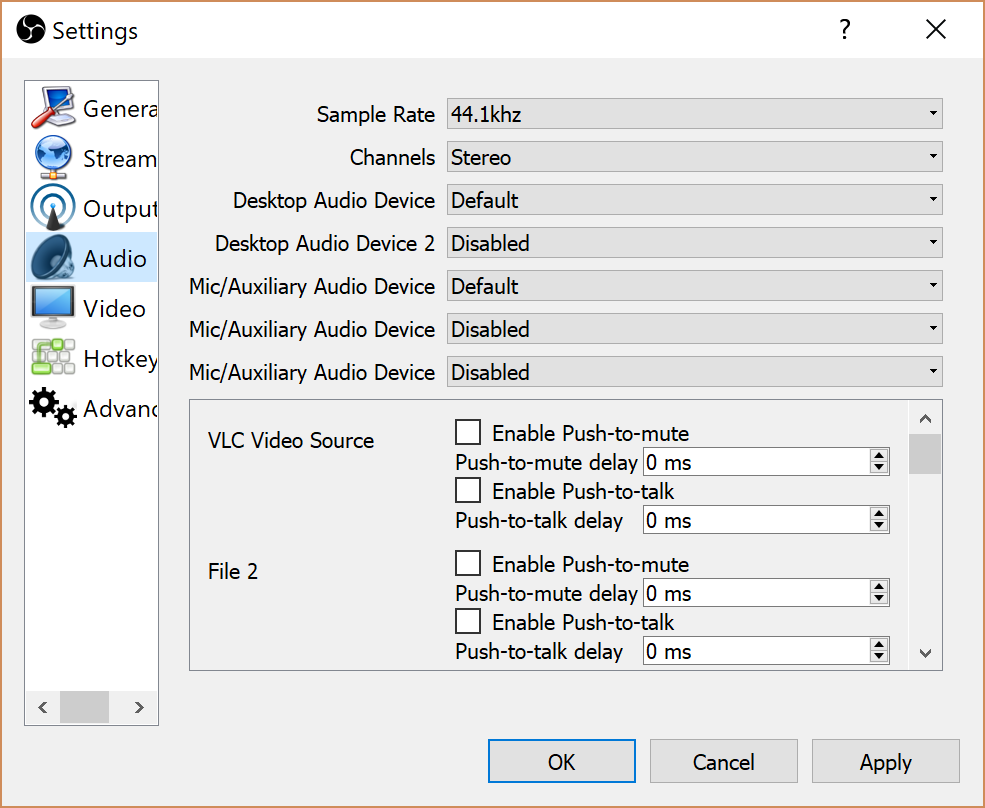Enable Push-to-talk for VLC Video Source
The width and height of the screenshot is (985, 808).
coord(468,491)
